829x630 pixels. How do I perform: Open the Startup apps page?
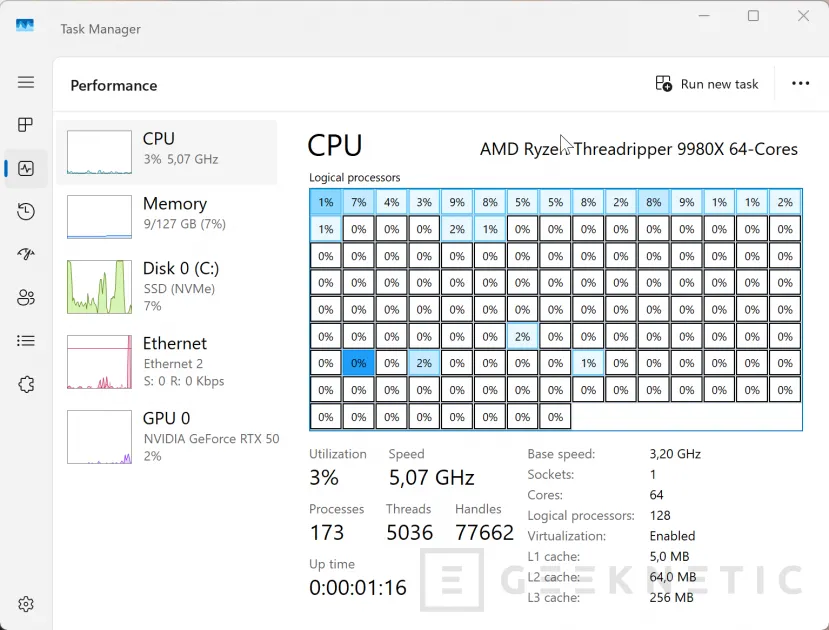pyautogui.click(x=25, y=254)
